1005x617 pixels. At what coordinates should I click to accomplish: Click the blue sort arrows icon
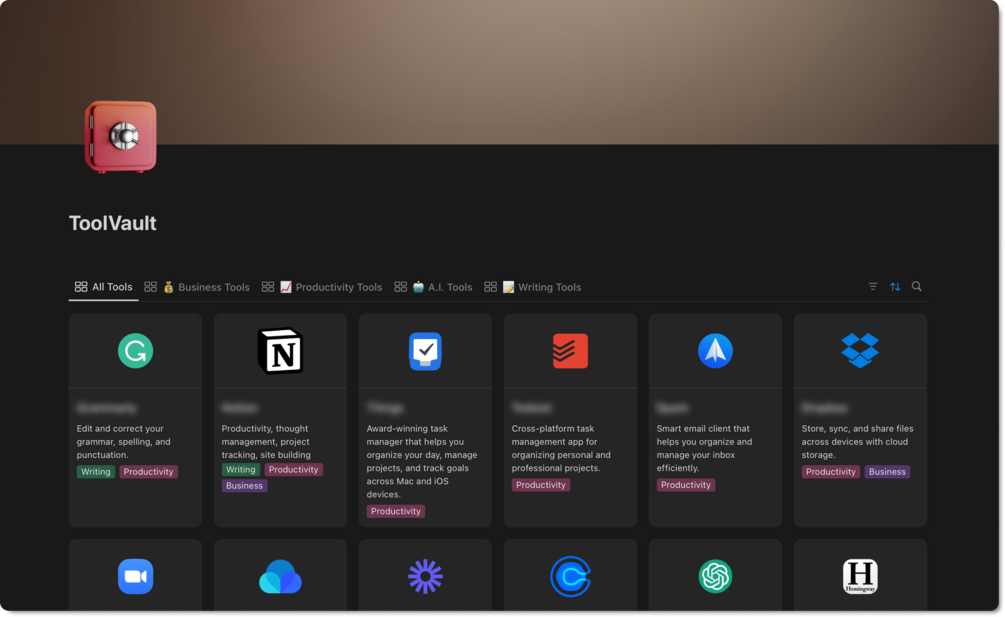[x=895, y=286]
